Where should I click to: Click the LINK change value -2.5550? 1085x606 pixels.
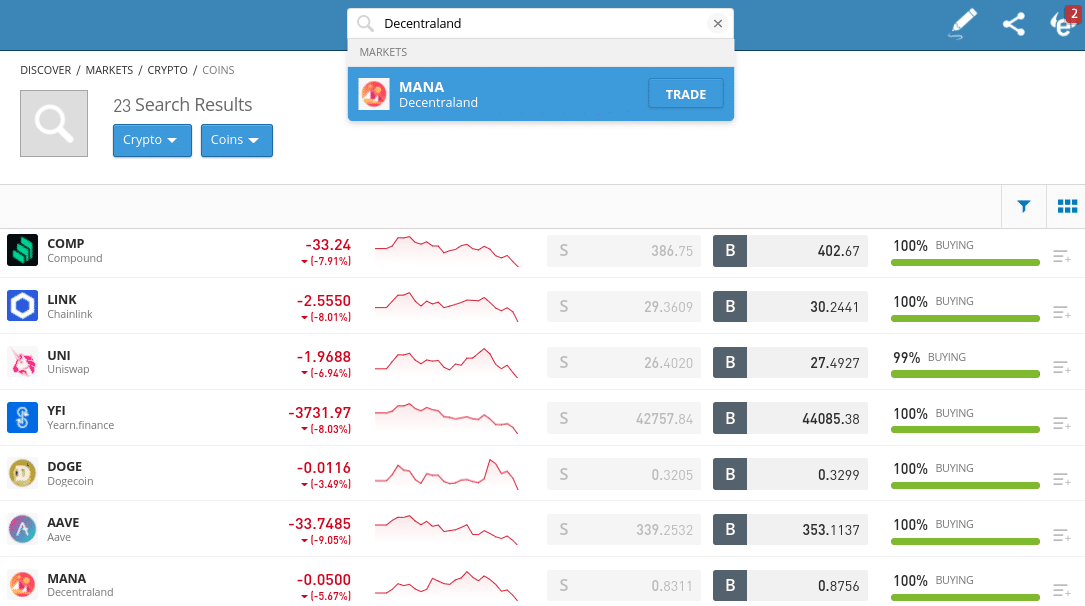(x=324, y=301)
